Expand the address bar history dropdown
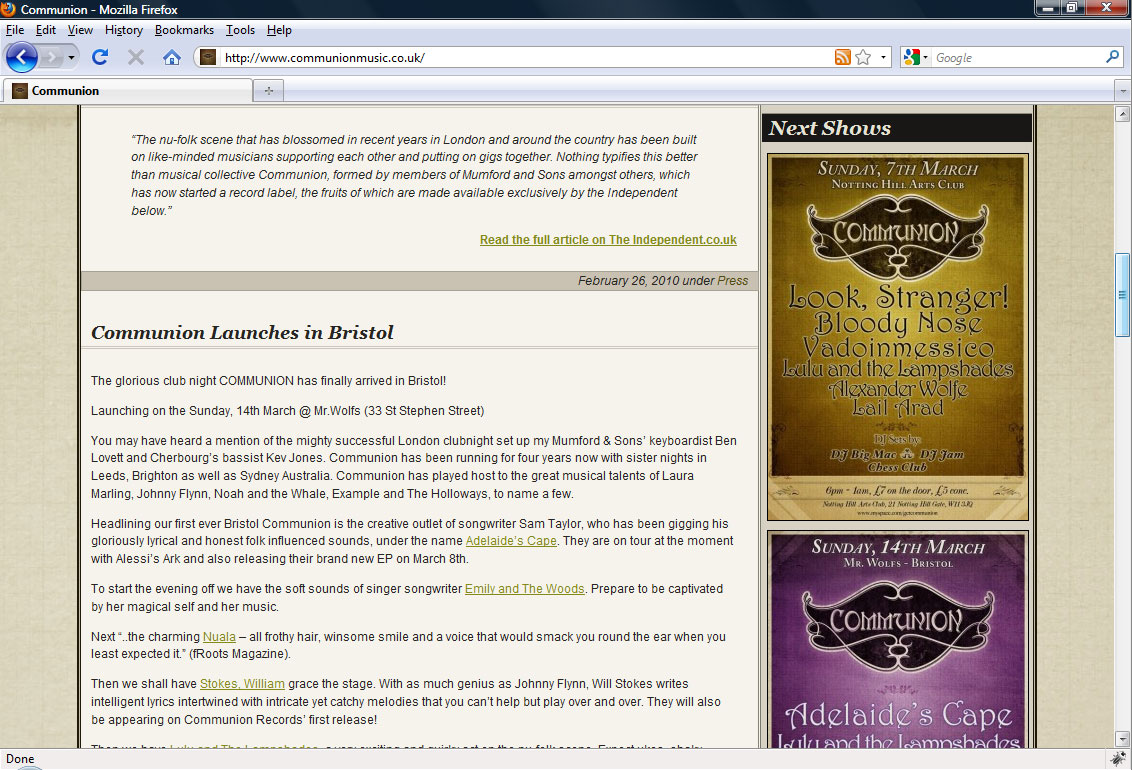This screenshot has height=770, width=1132. click(883, 57)
